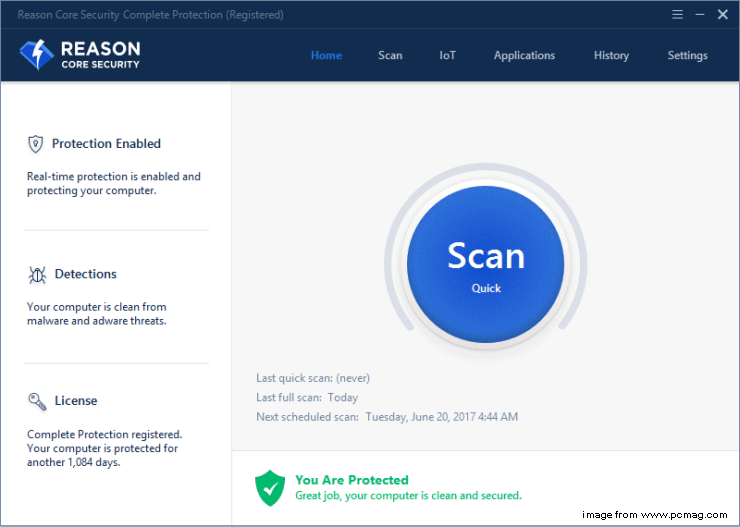This screenshot has width=740, height=527.
Task: Click the License heading
Action: 76,401
